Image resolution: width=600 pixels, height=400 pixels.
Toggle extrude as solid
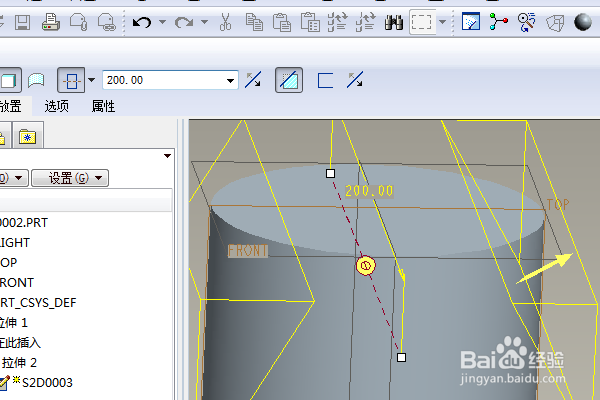tap(8, 81)
